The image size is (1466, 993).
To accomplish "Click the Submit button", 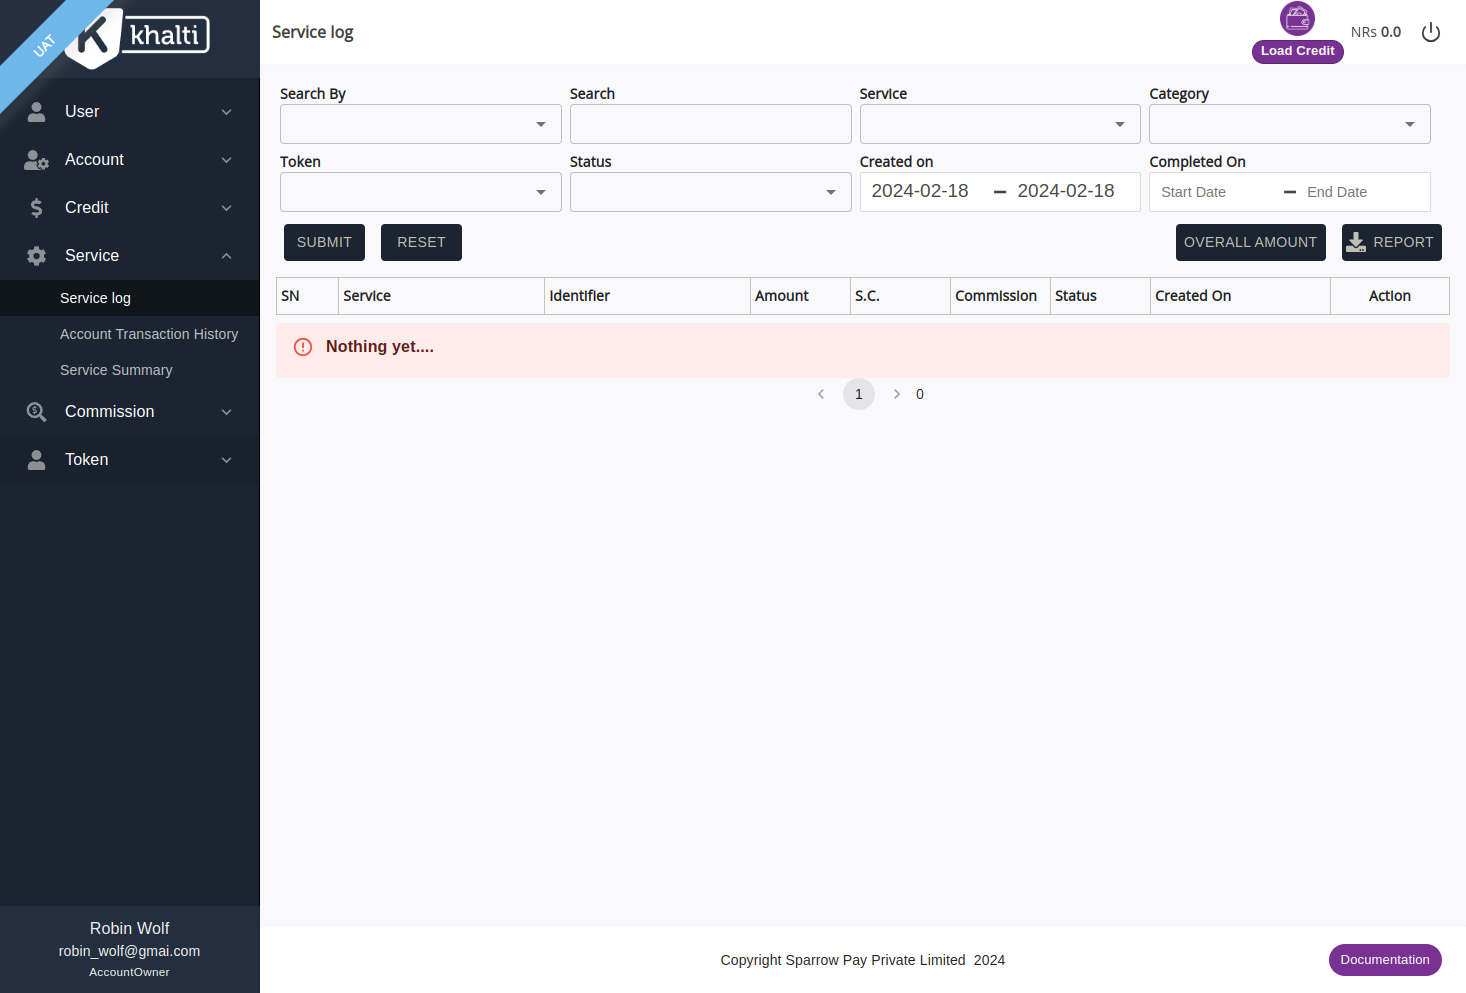I will pos(324,242).
